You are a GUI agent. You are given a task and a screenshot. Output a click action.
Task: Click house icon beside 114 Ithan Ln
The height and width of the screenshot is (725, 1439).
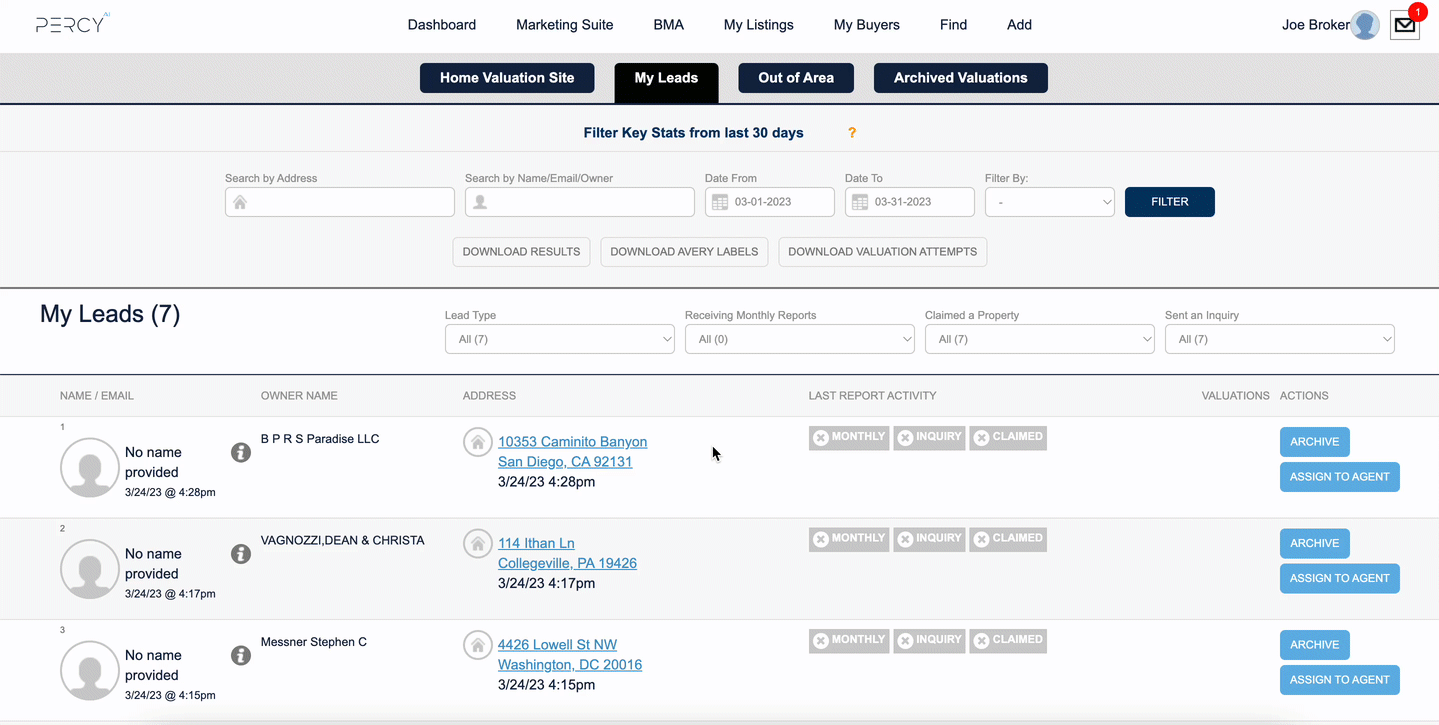tap(477, 543)
